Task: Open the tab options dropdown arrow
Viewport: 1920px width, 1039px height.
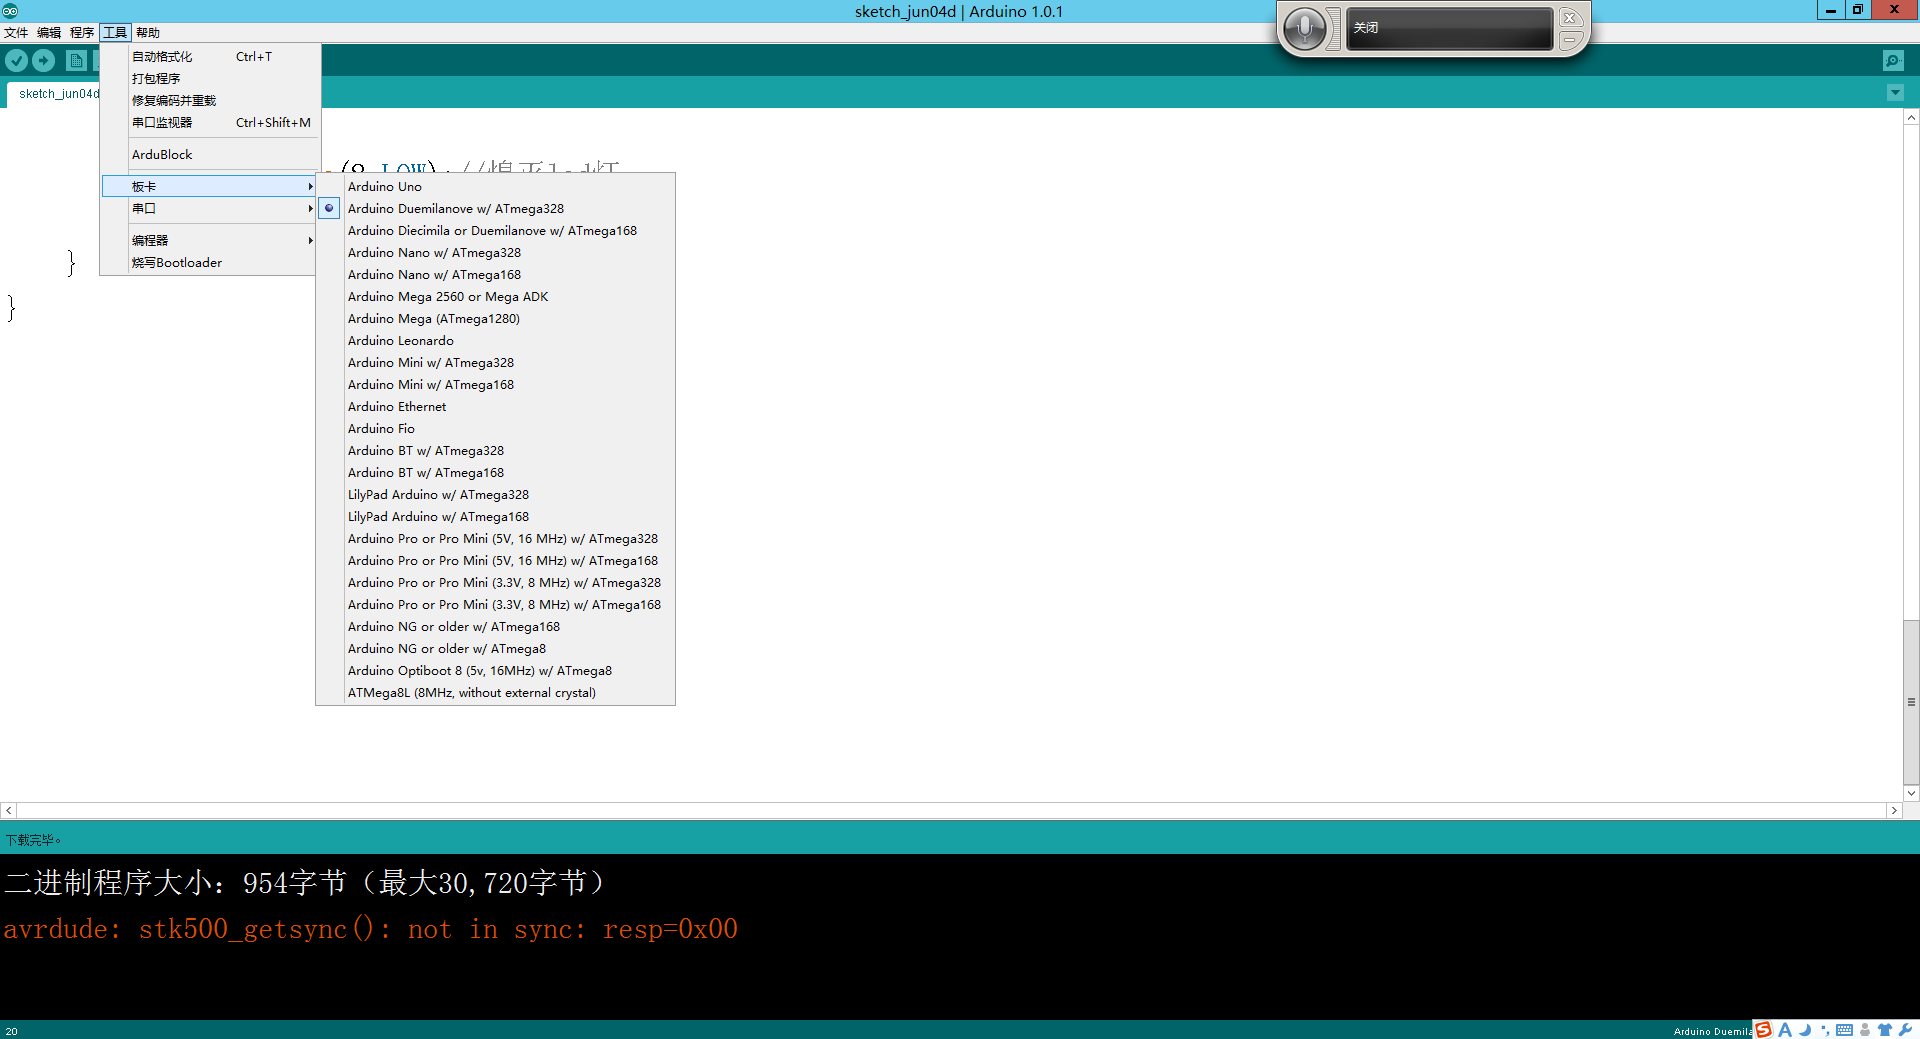Action: click(1894, 93)
